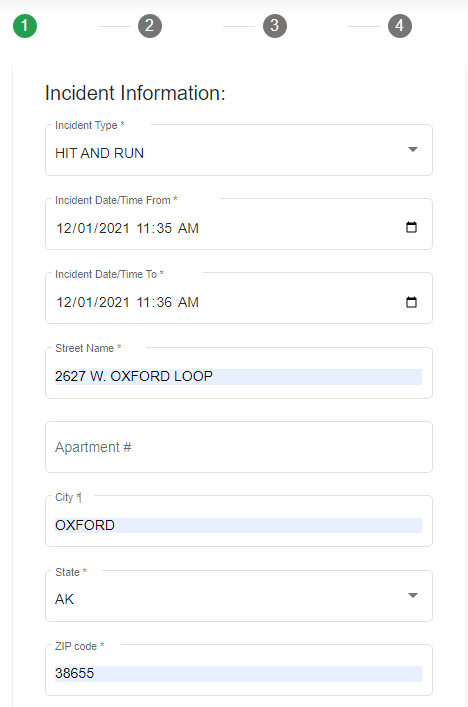Click the Incident Information heading
The height and width of the screenshot is (707, 468).
135,93
